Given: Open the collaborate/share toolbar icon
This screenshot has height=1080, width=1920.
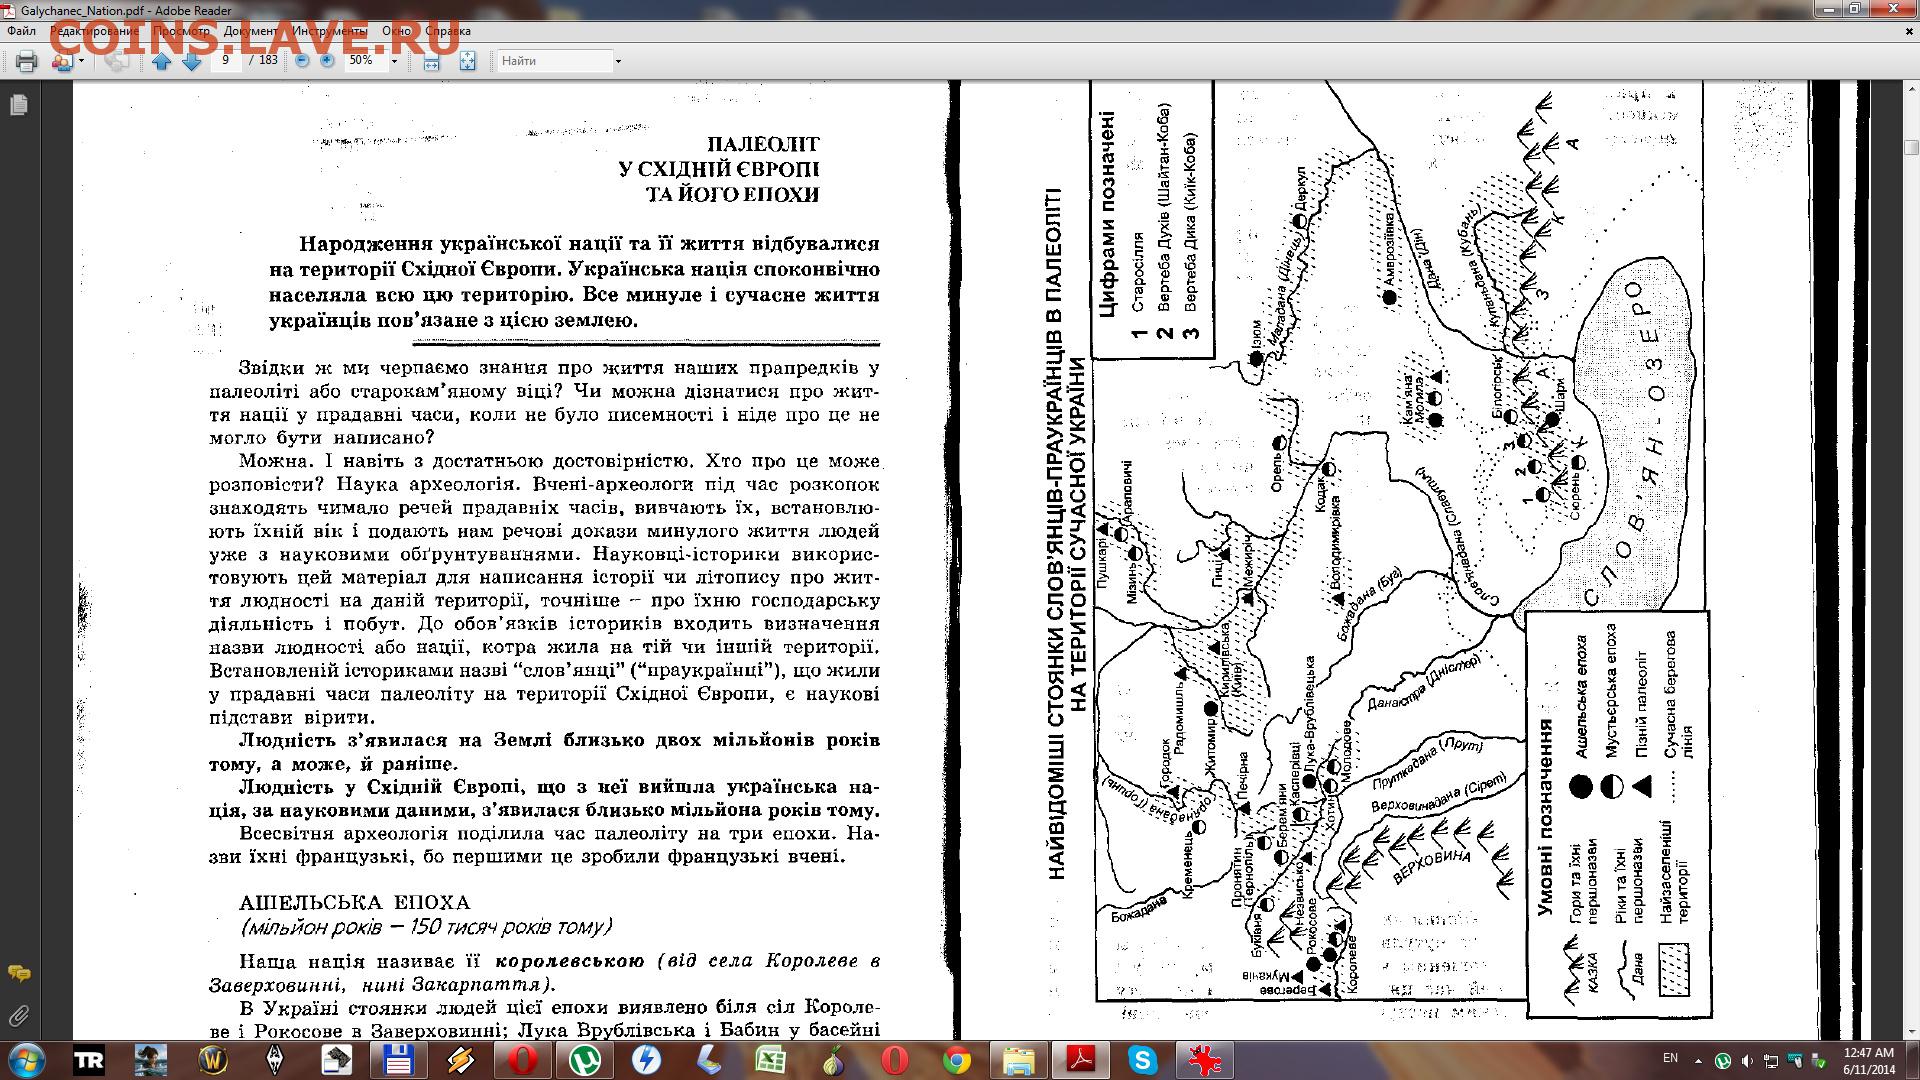Looking at the screenshot, I should pos(62,61).
